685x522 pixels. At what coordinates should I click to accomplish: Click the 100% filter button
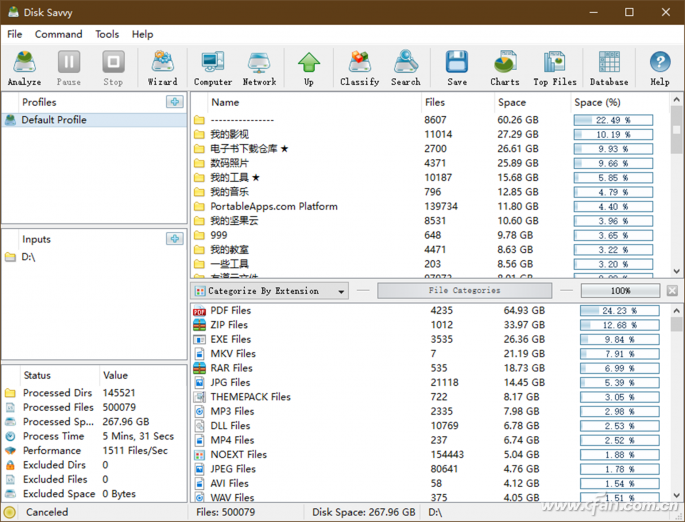(620, 290)
